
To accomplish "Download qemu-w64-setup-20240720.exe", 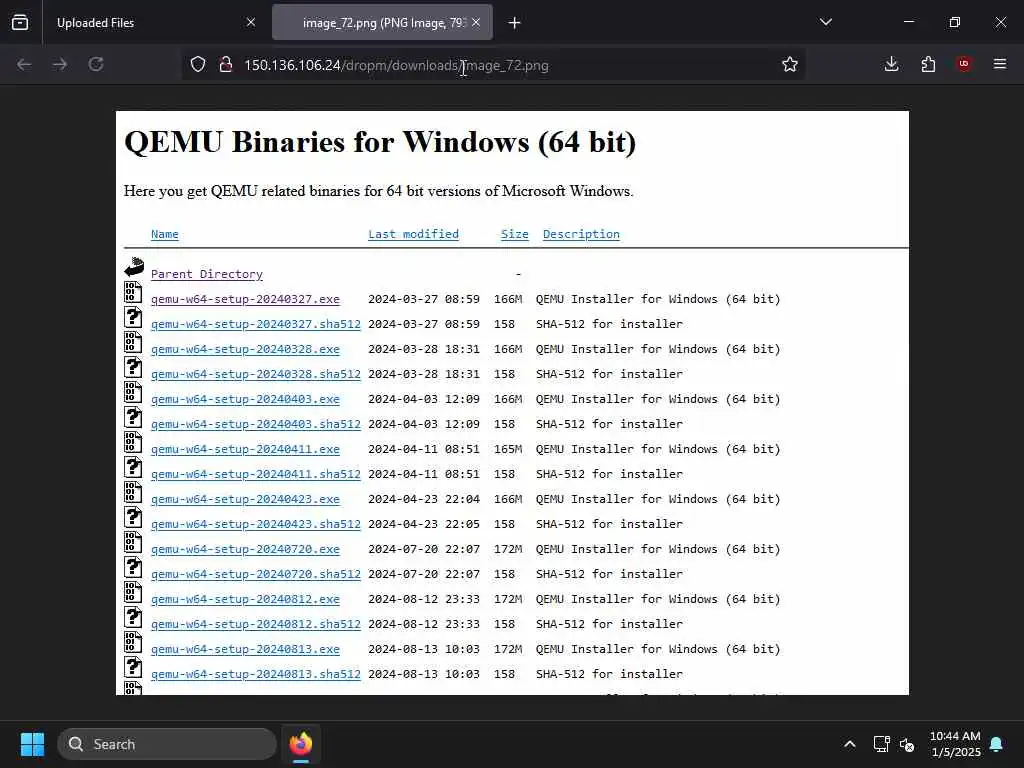I will 245,549.
